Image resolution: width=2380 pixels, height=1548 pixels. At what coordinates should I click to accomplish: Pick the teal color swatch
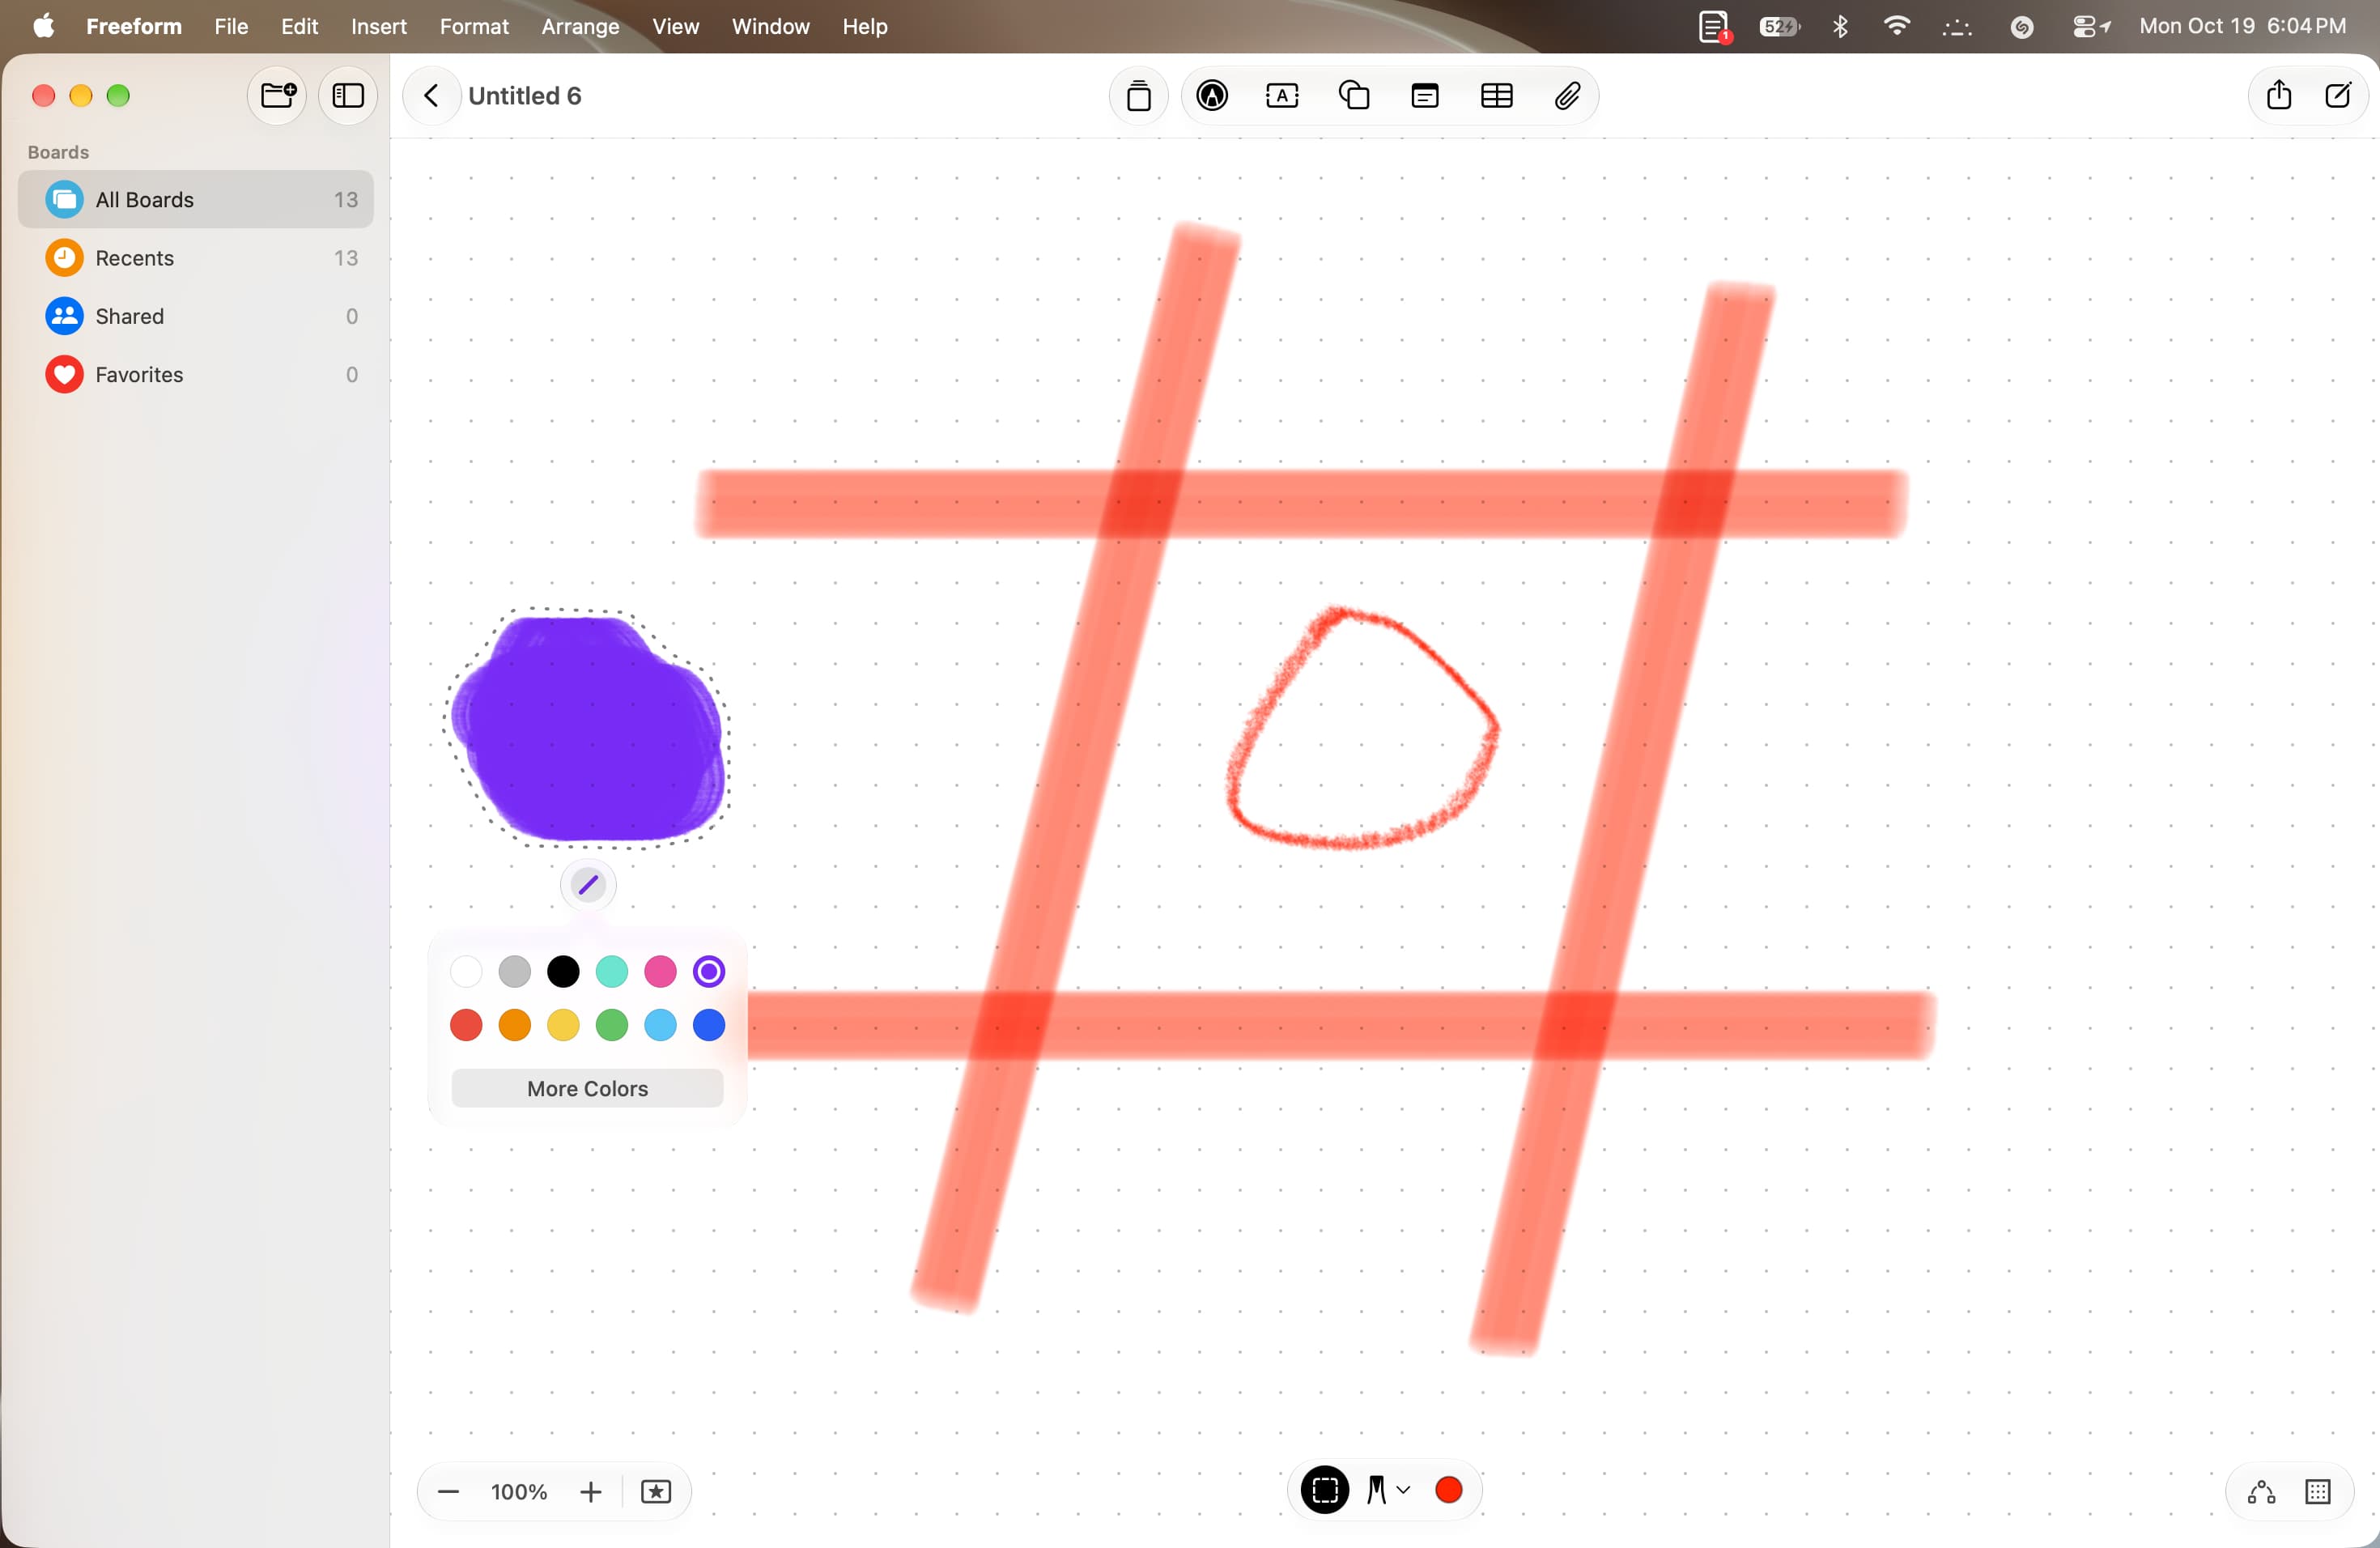[x=612, y=971]
